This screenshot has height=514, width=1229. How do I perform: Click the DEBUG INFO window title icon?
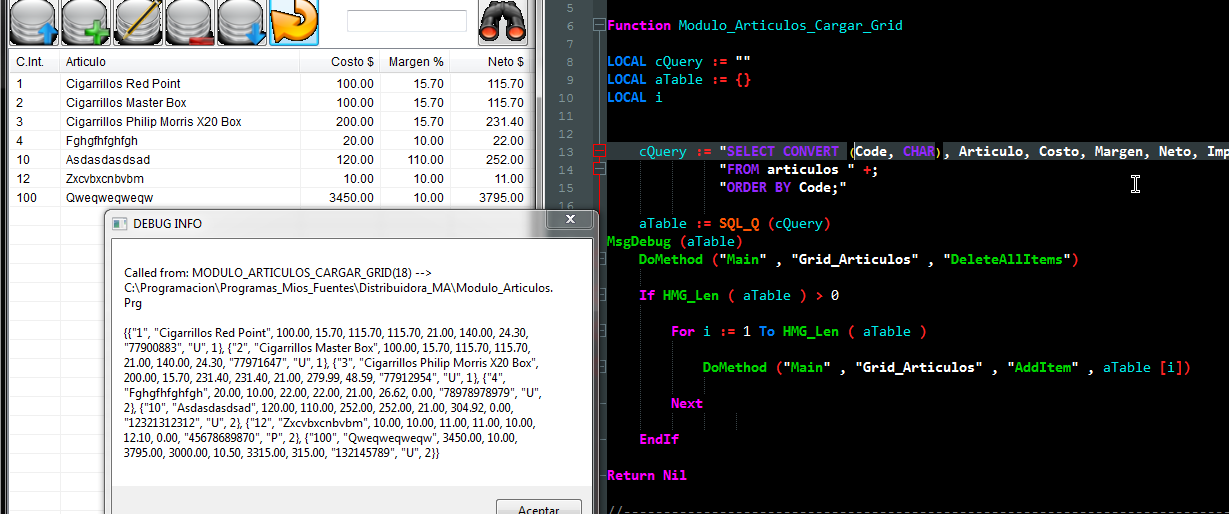click(x=119, y=224)
